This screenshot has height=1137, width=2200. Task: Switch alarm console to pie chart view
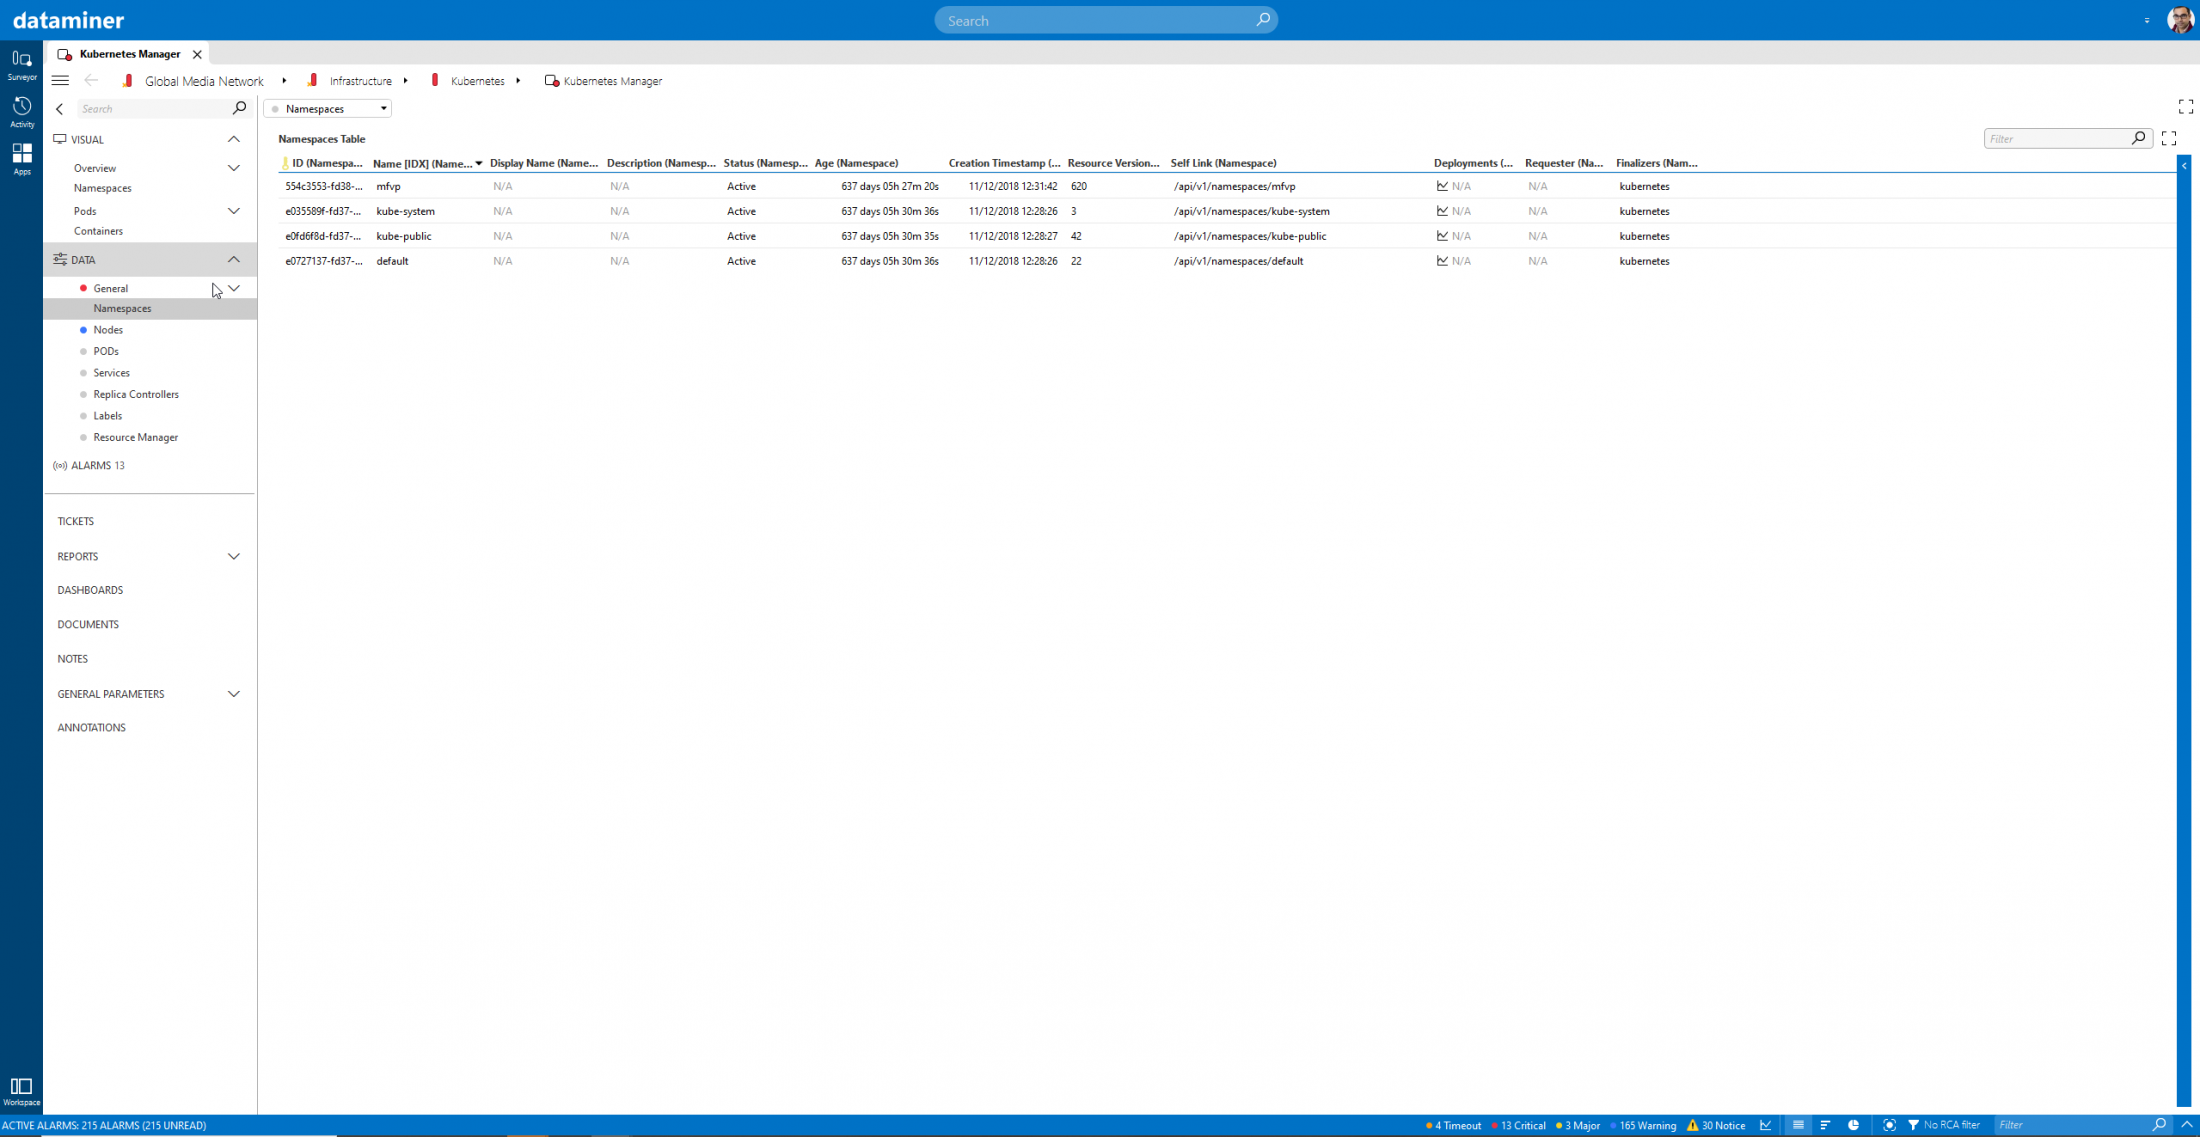pos(1853,1125)
